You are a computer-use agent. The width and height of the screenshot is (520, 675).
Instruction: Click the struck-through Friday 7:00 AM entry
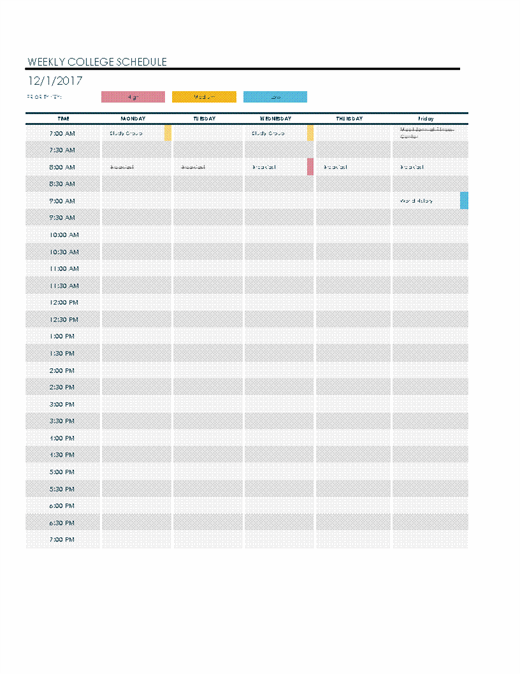coord(427,133)
